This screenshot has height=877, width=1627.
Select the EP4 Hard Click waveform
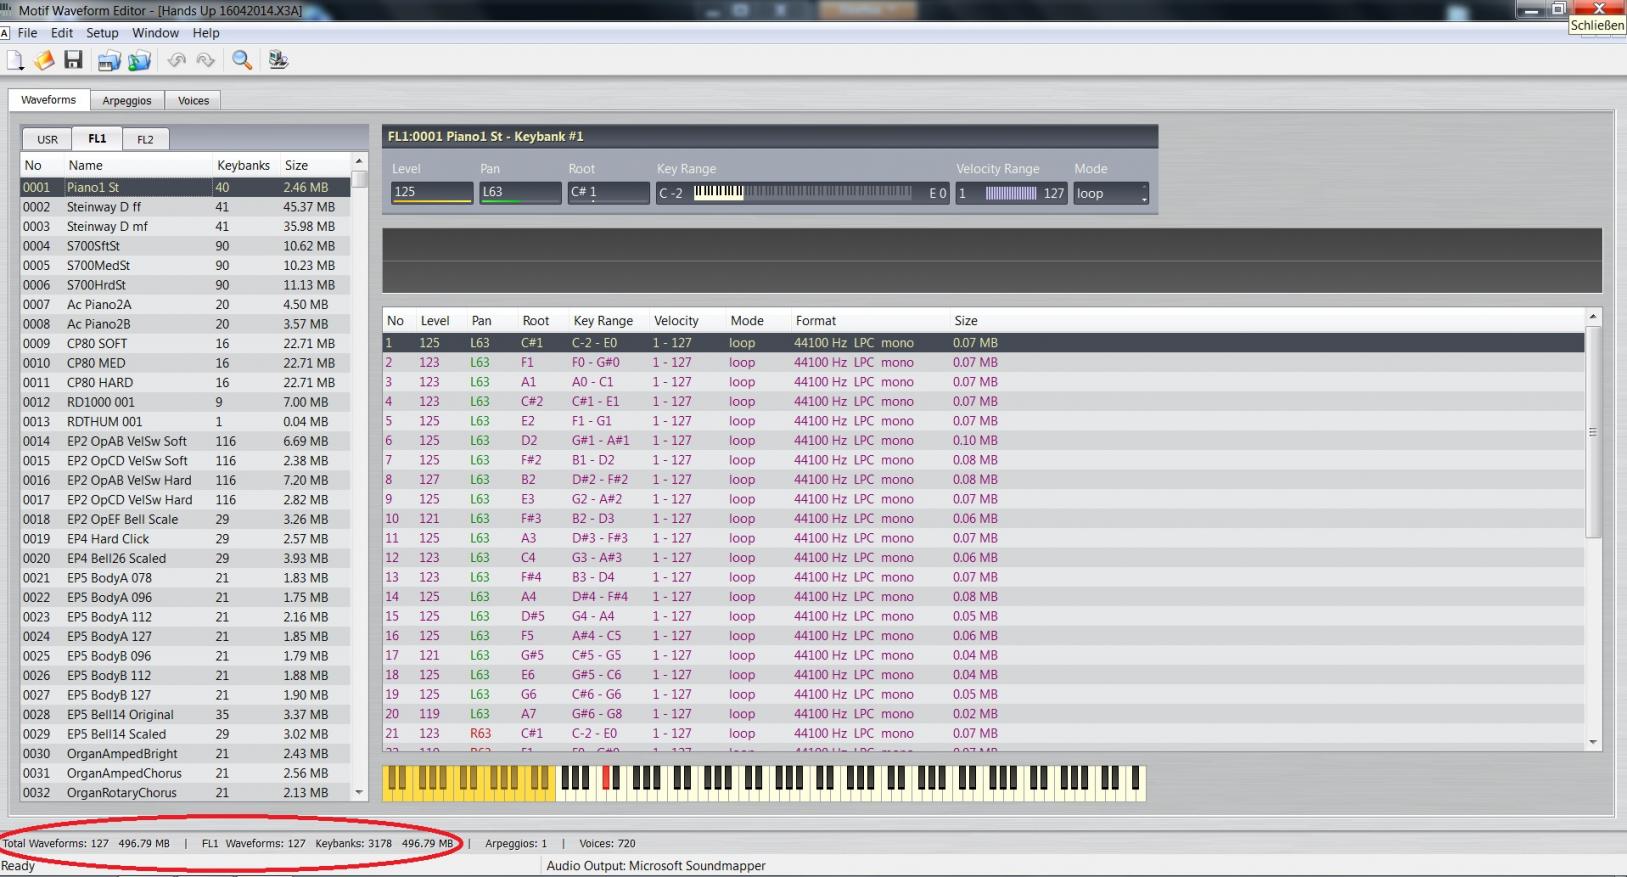(186, 539)
